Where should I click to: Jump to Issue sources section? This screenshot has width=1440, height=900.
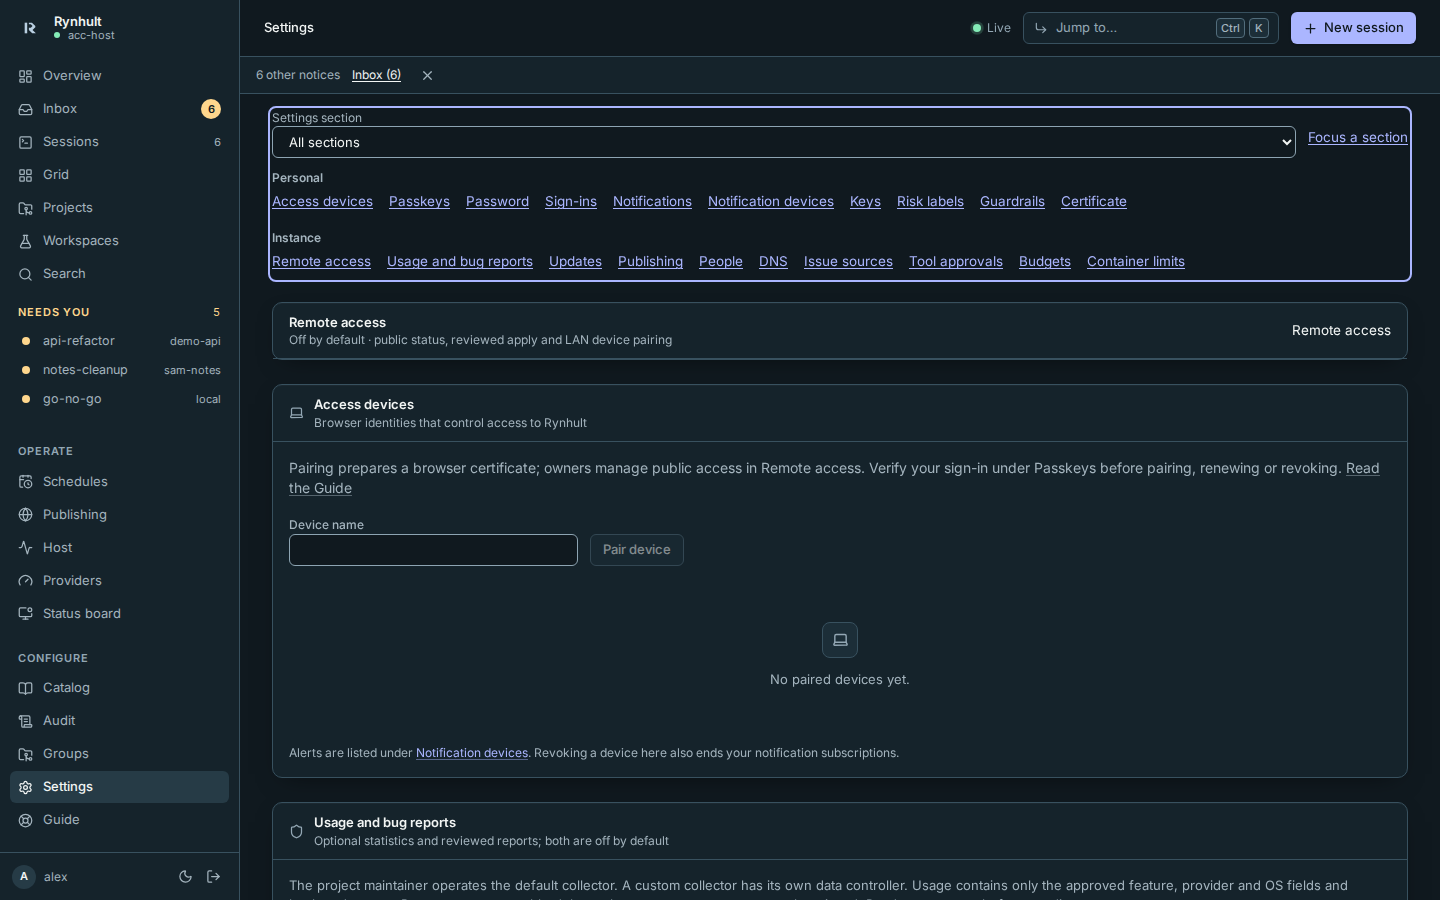[x=848, y=262]
